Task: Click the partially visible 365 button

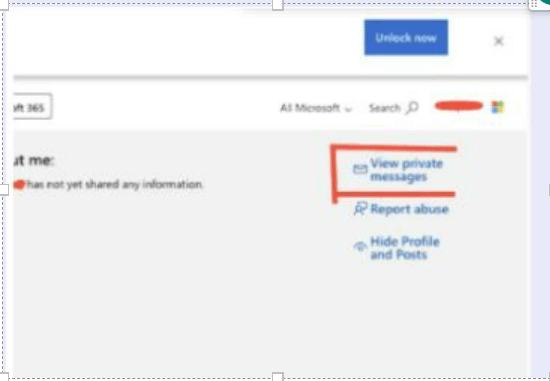Action: pos(33,107)
